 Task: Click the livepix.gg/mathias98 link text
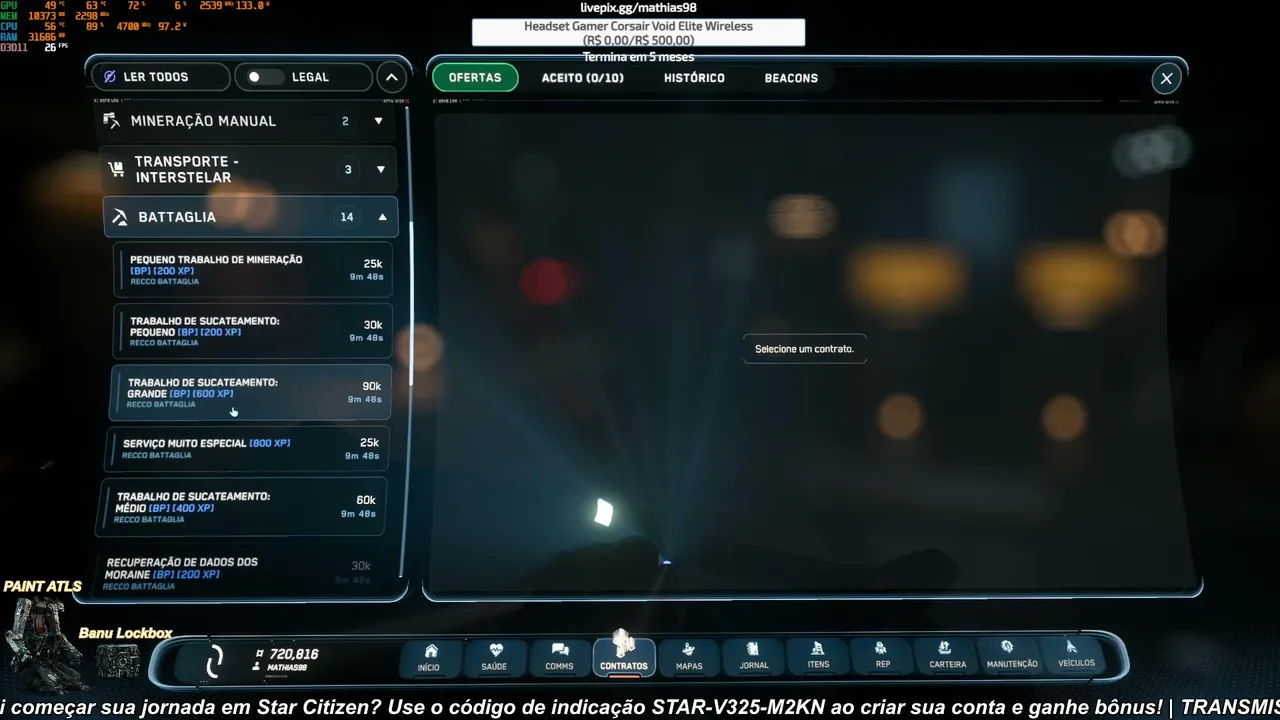coord(639,8)
